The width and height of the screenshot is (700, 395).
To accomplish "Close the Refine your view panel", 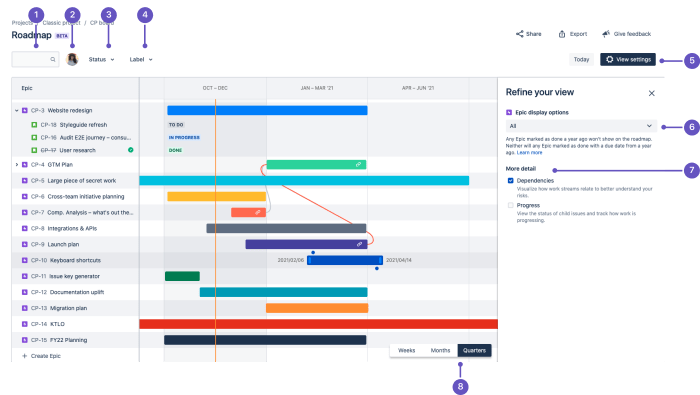I will click(651, 93).
